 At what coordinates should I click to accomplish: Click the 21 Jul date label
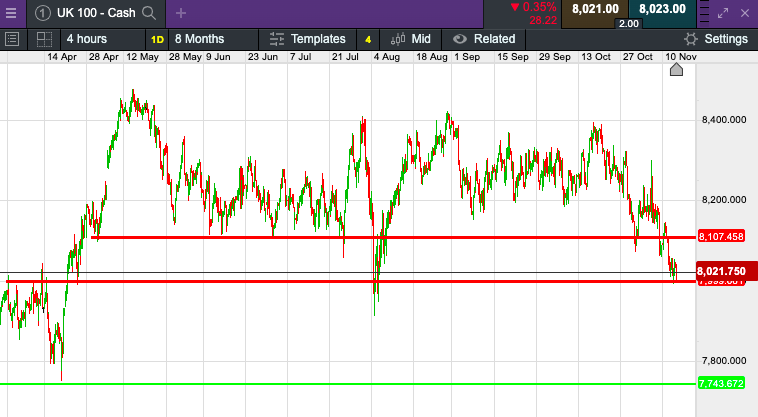345,57
